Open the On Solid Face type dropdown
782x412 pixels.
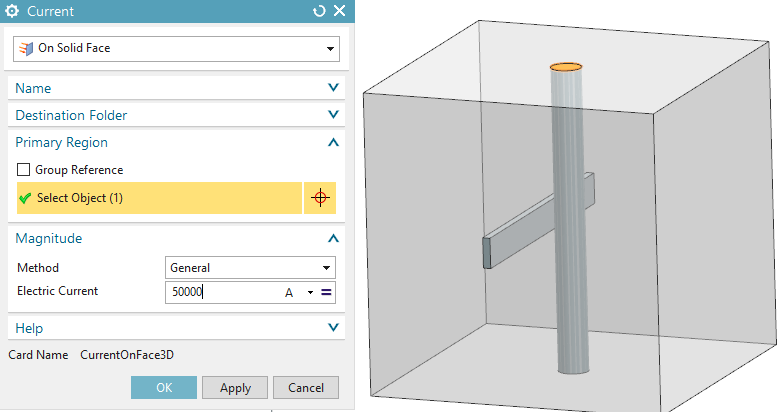tap(176, 48)
